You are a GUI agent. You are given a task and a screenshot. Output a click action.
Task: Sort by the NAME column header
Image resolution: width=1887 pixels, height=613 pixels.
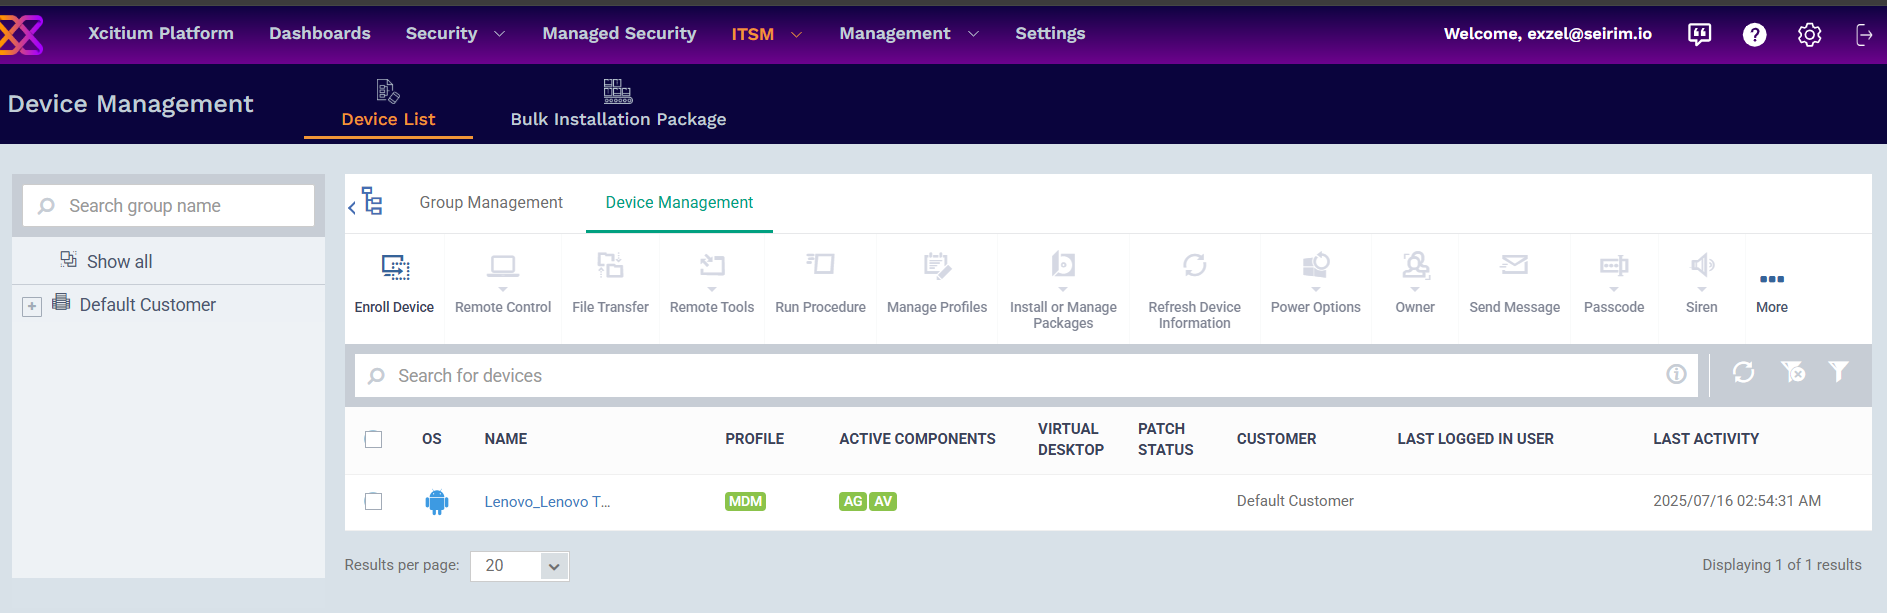pyautogui.click(x=506, y=439)
